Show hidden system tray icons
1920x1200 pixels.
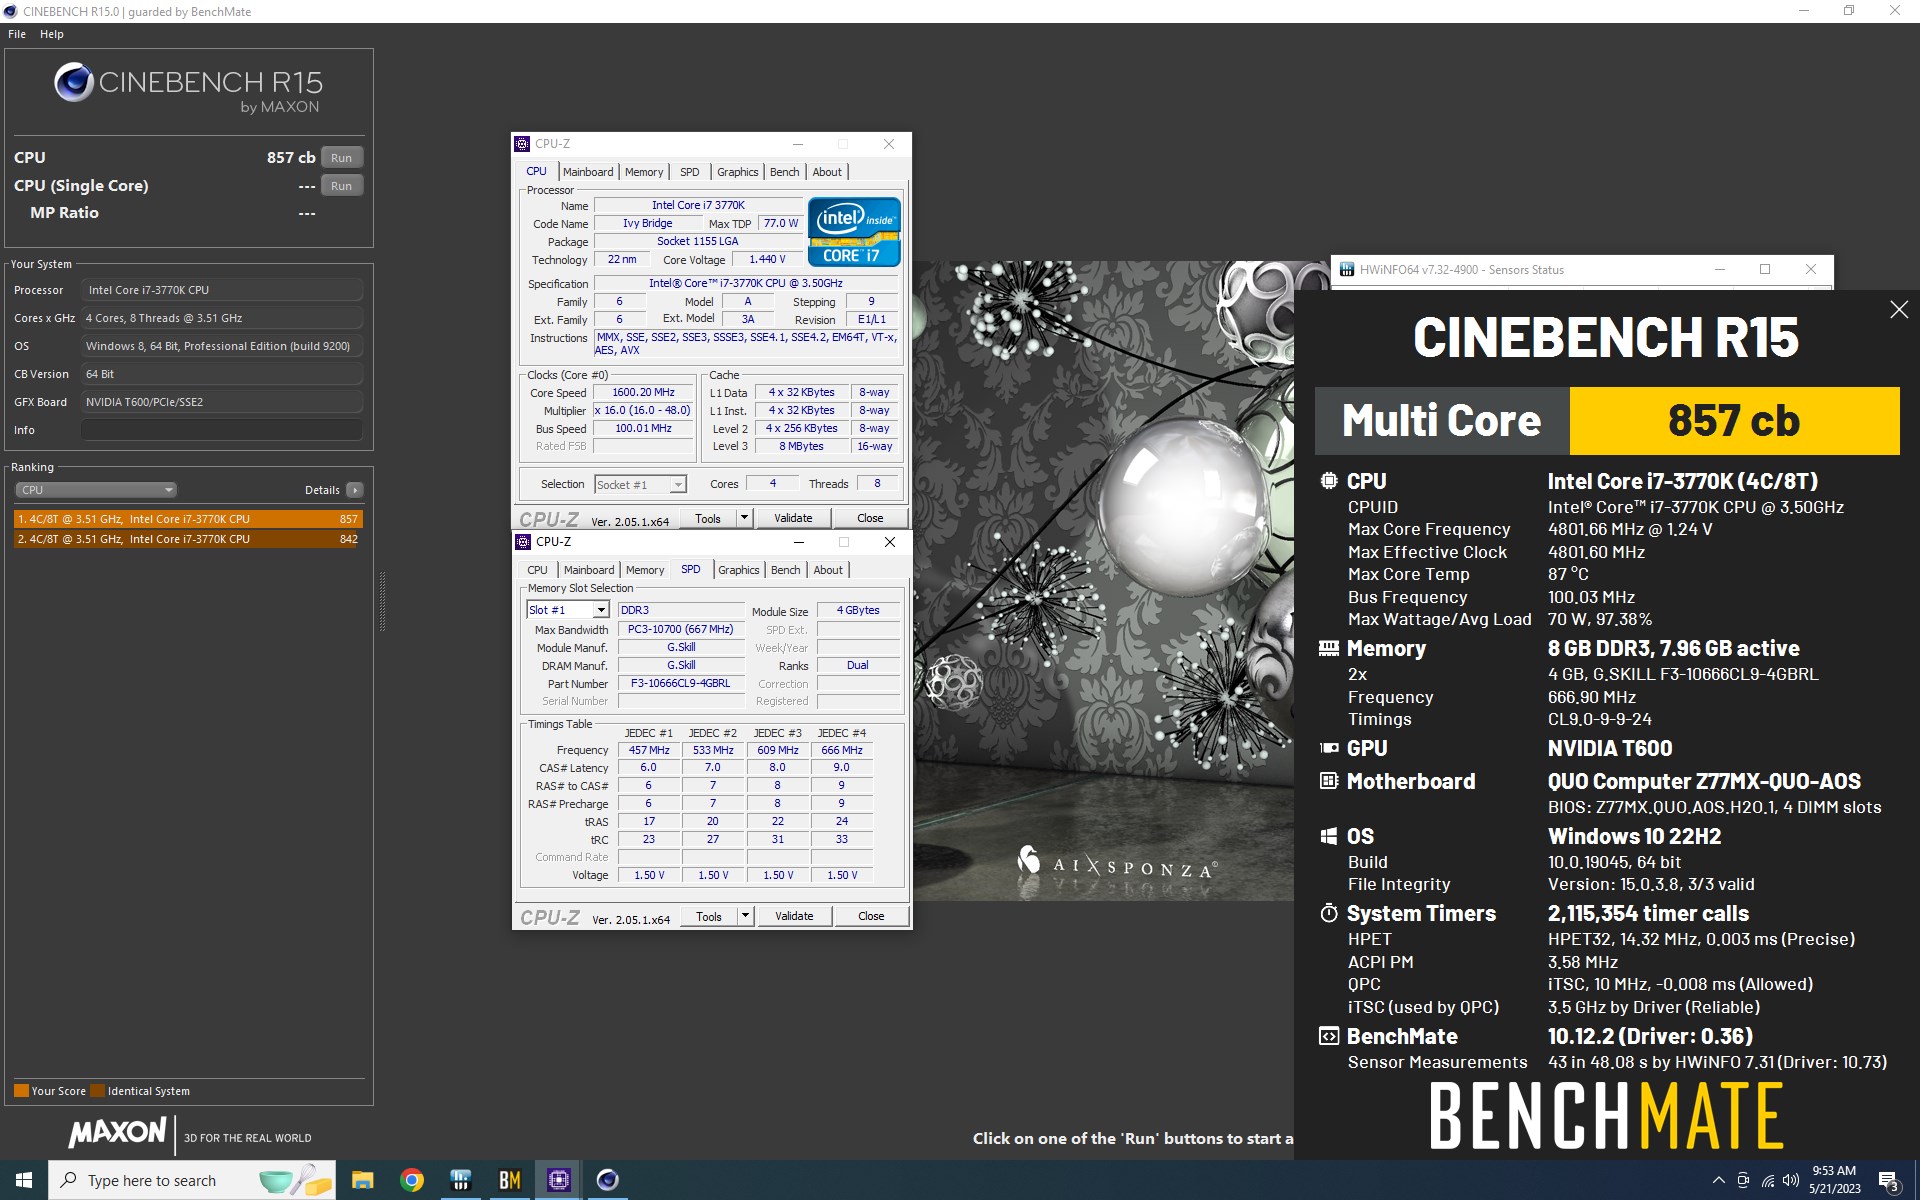click(x=1718, y=1180)
